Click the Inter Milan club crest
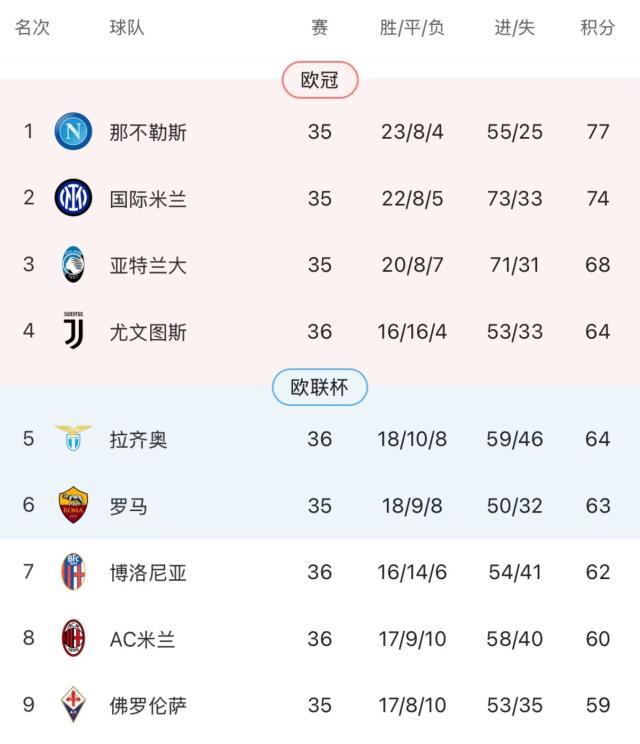The width and height of the screenshot is (640, 744). [x=73, y=199]
